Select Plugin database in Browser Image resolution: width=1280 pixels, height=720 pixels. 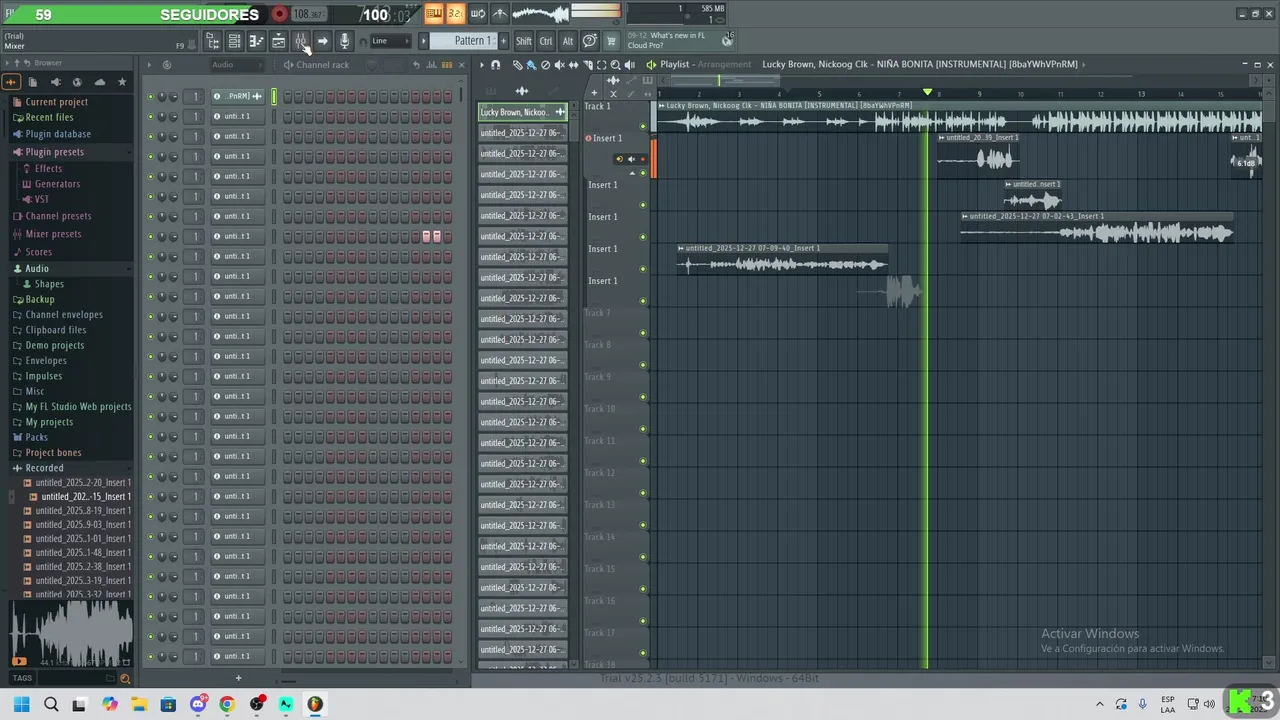click(58, 134)
